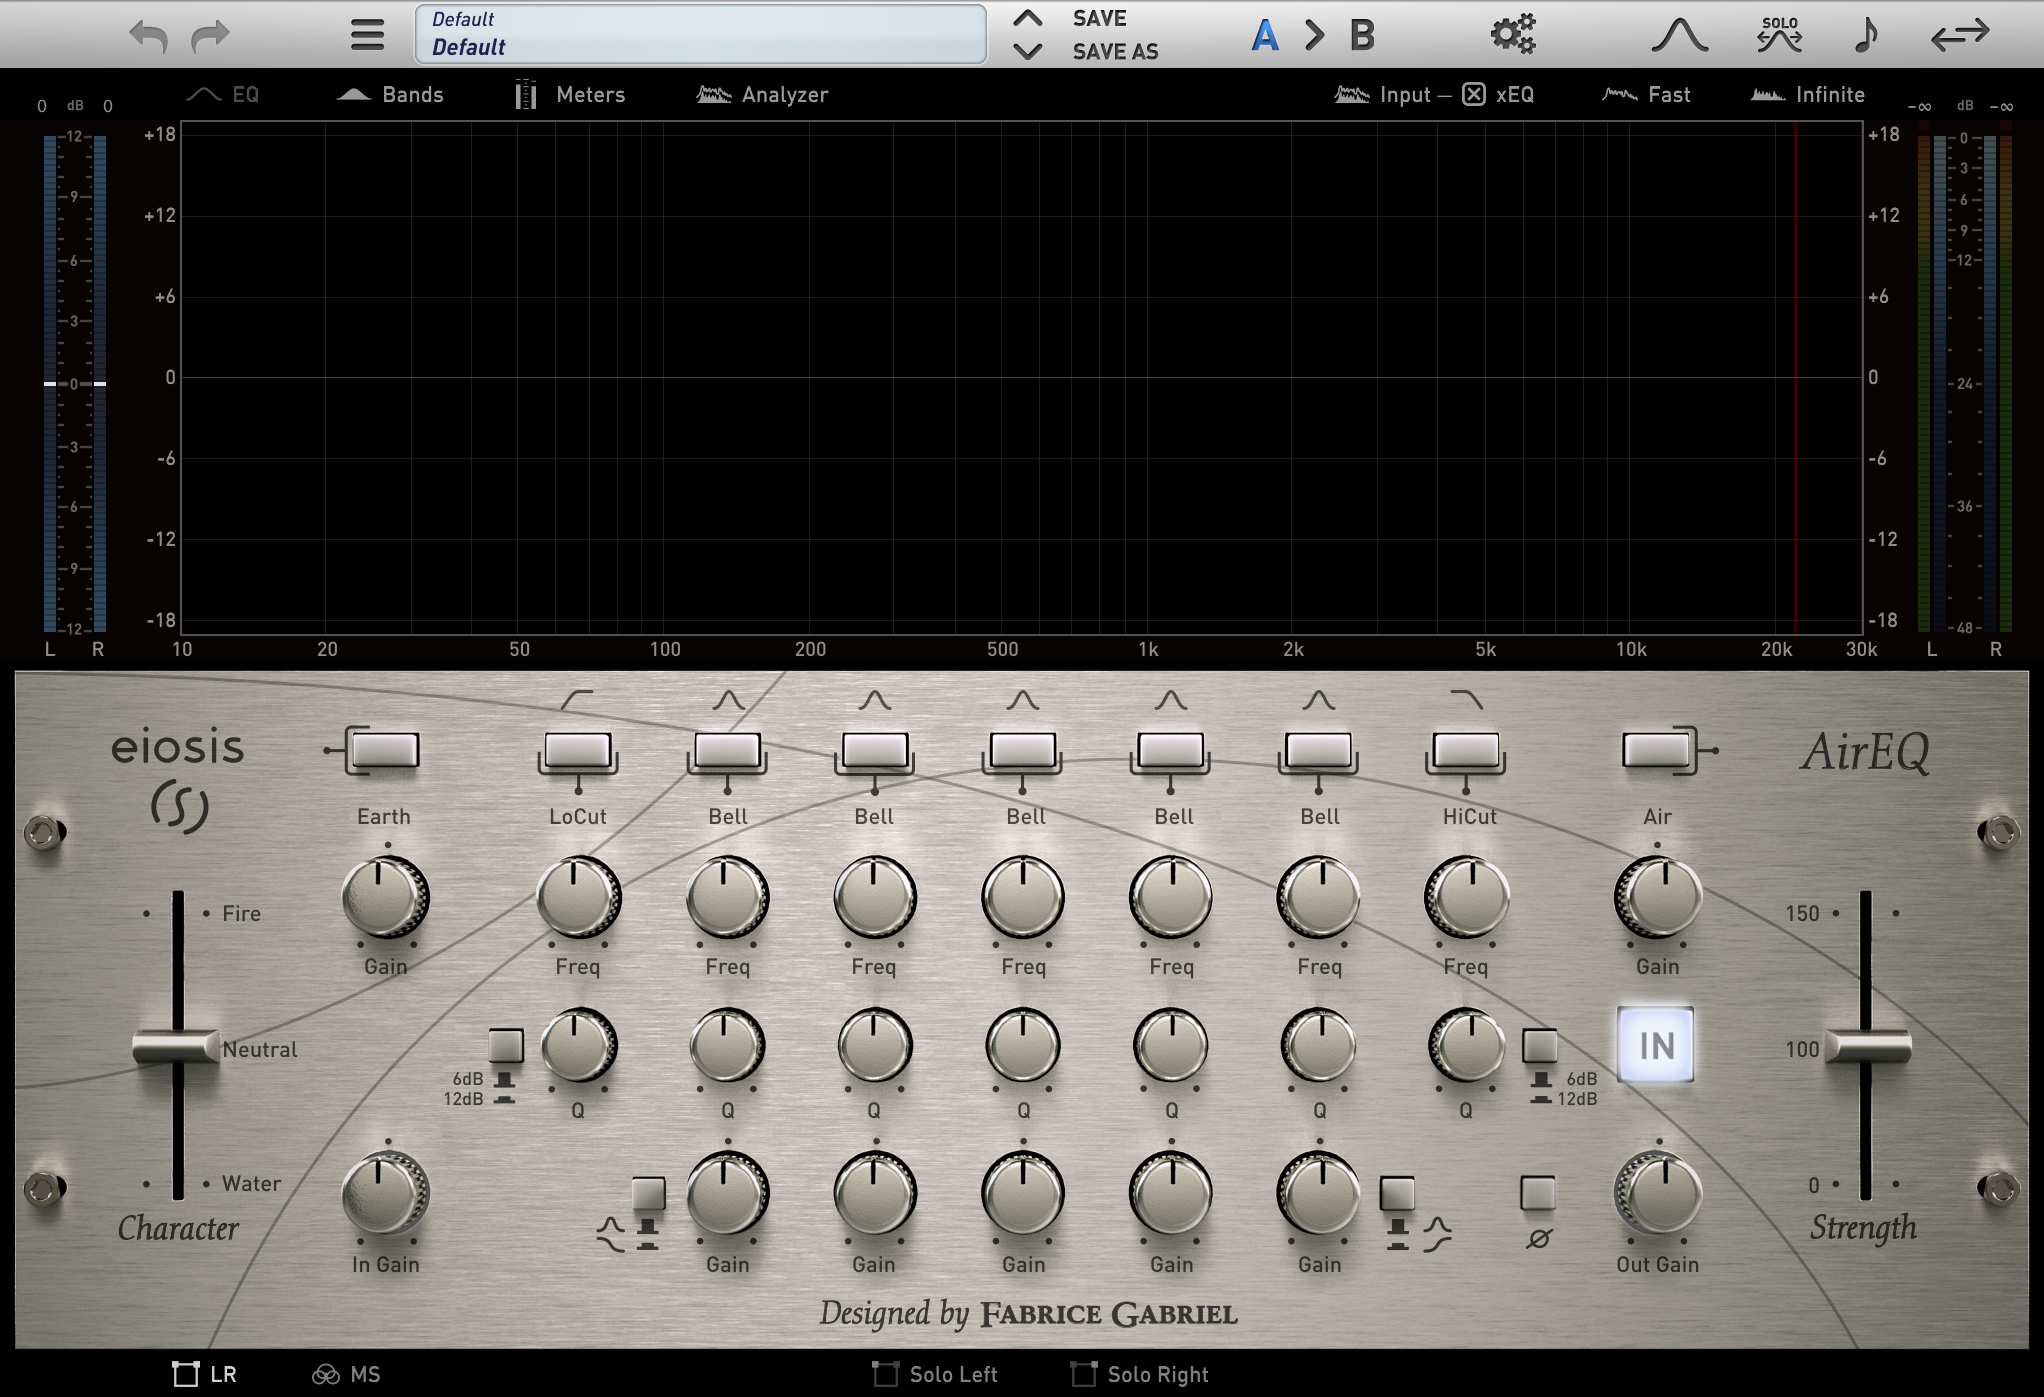2044x1397 pixels.
Task: Click the HiCut Freq knob
Action: coord(1466,897)
